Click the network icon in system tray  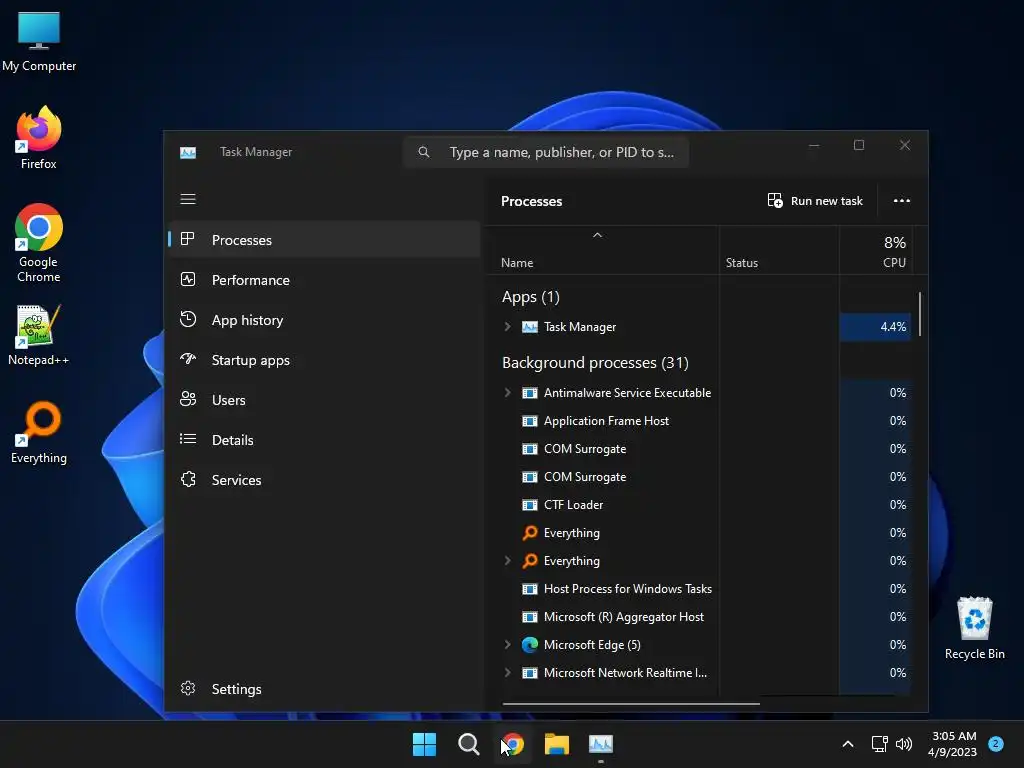tap(879, 744)
